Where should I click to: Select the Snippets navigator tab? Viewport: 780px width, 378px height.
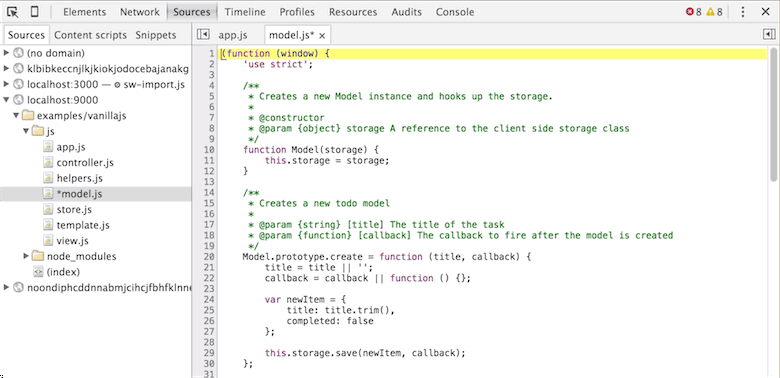(156, 35)
